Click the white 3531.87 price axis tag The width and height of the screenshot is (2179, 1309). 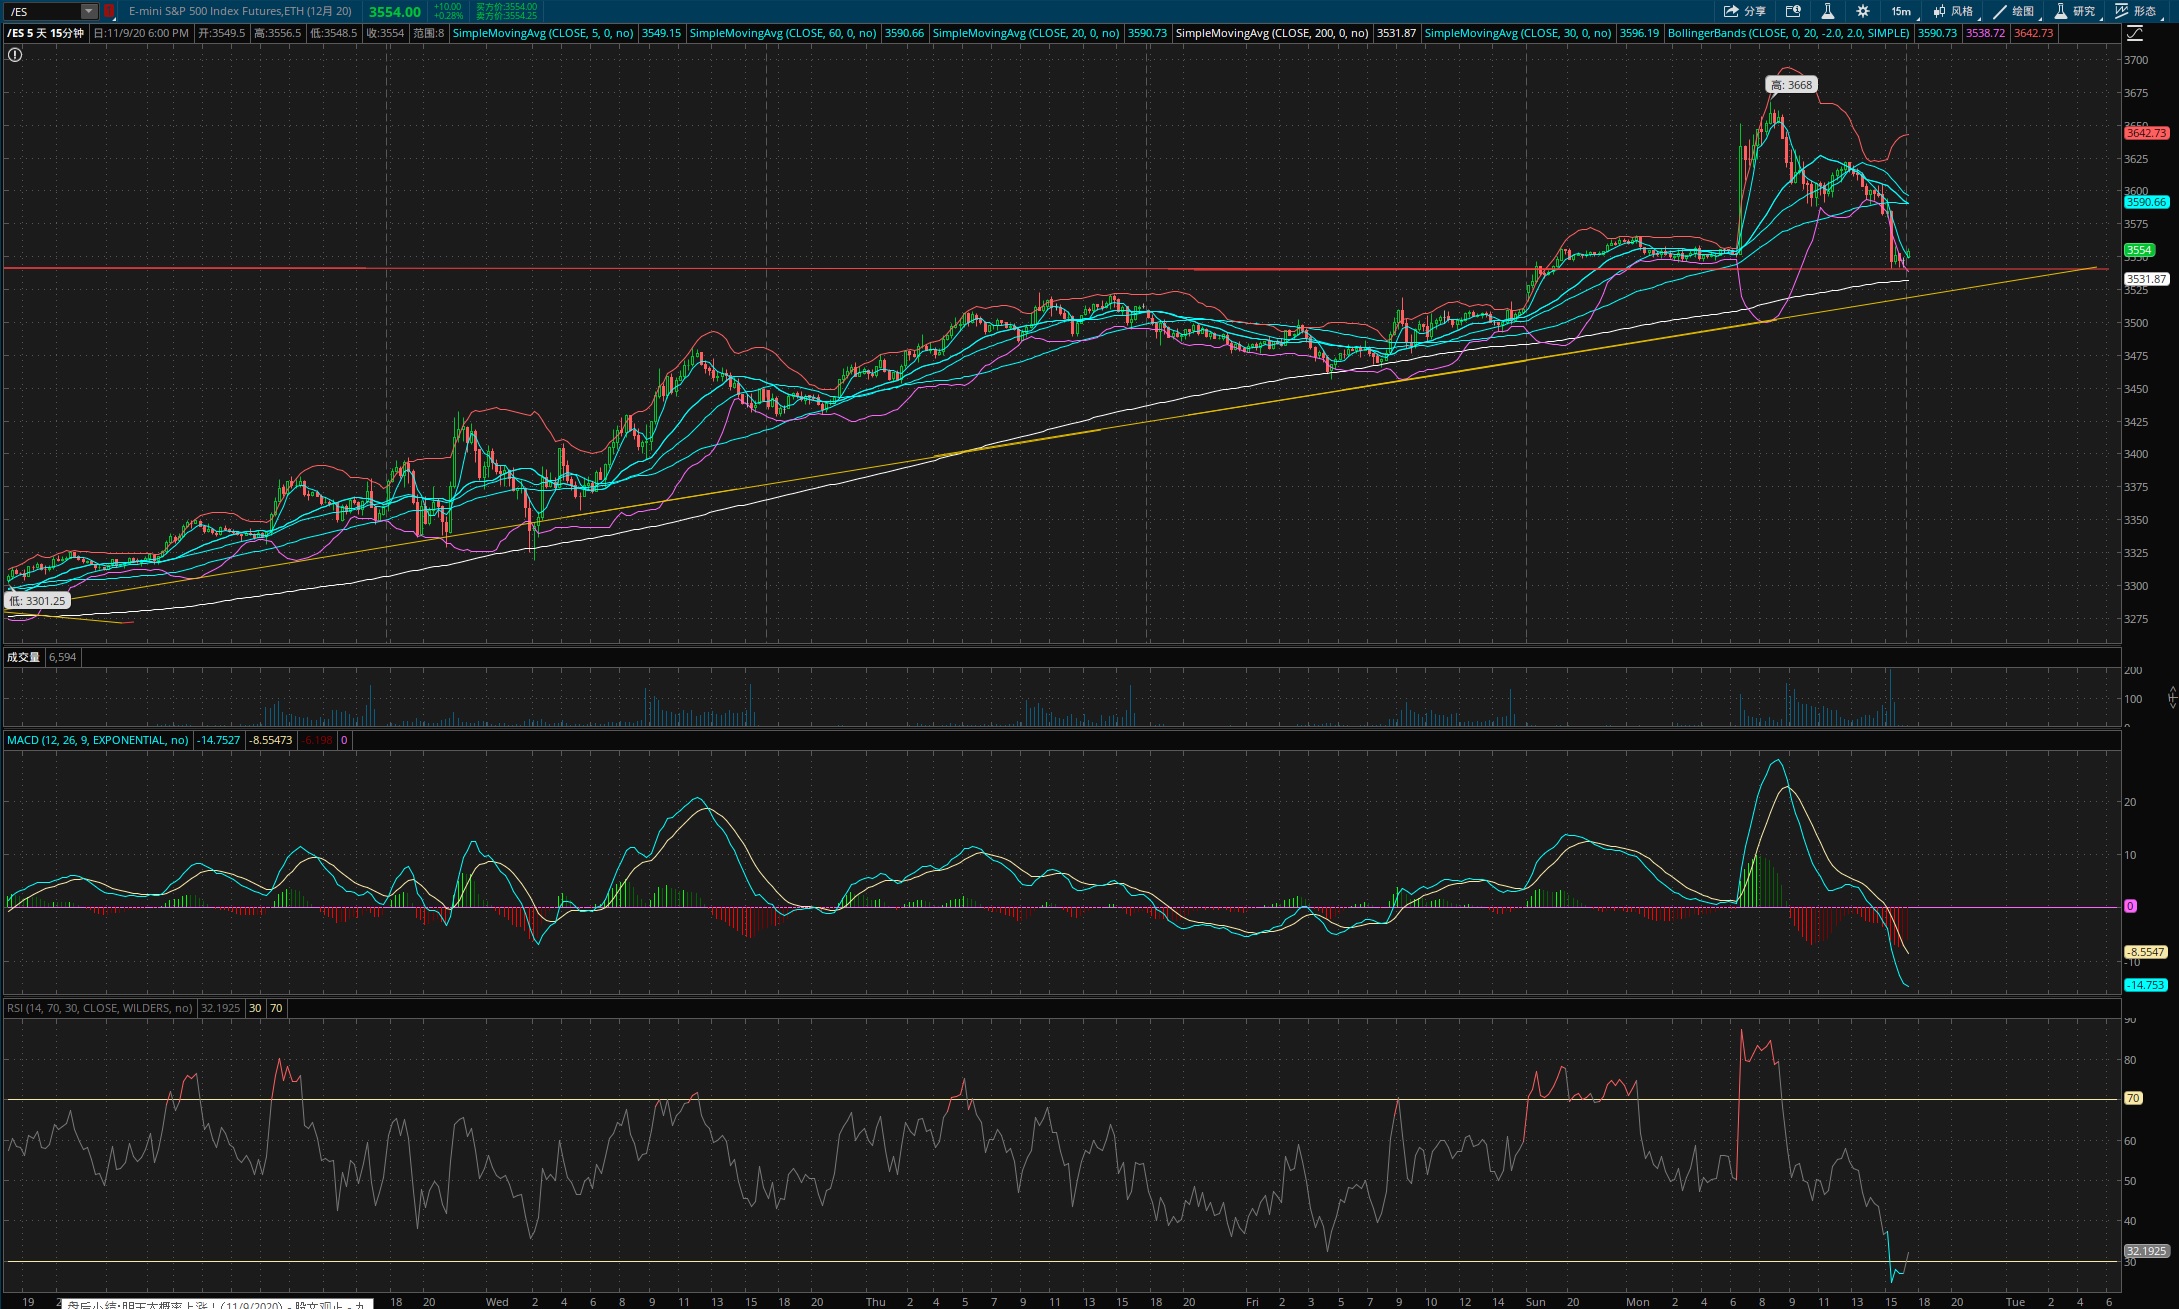[x=2146, y=279]
